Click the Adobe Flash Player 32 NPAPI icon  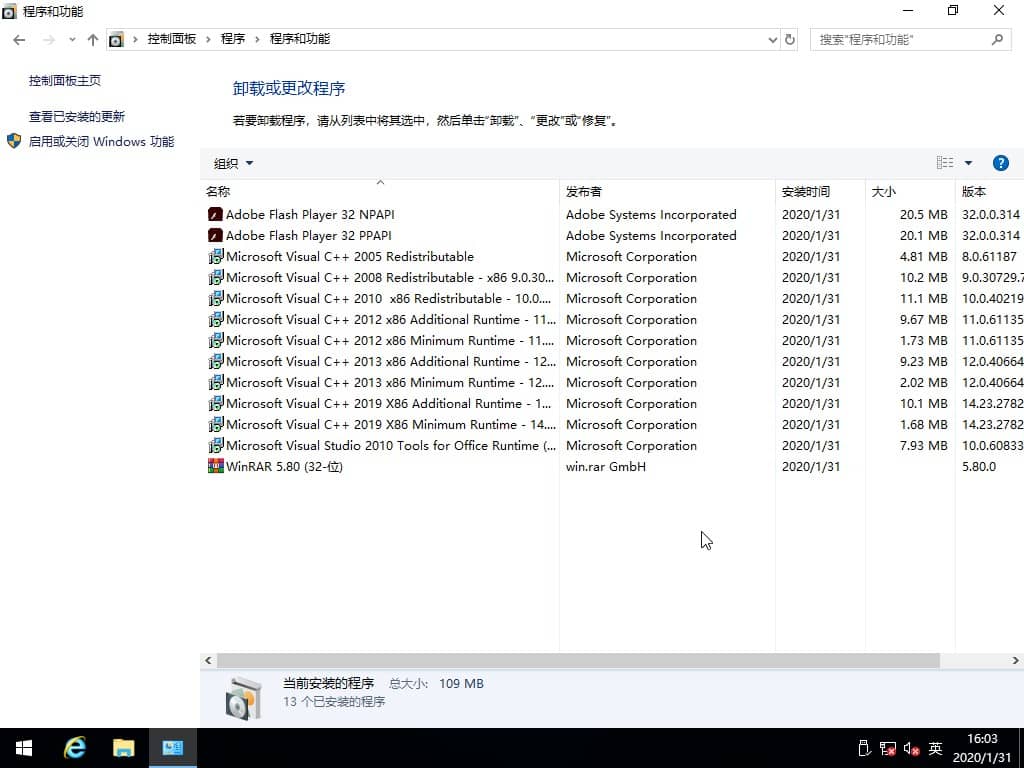(x=216, y=214)
